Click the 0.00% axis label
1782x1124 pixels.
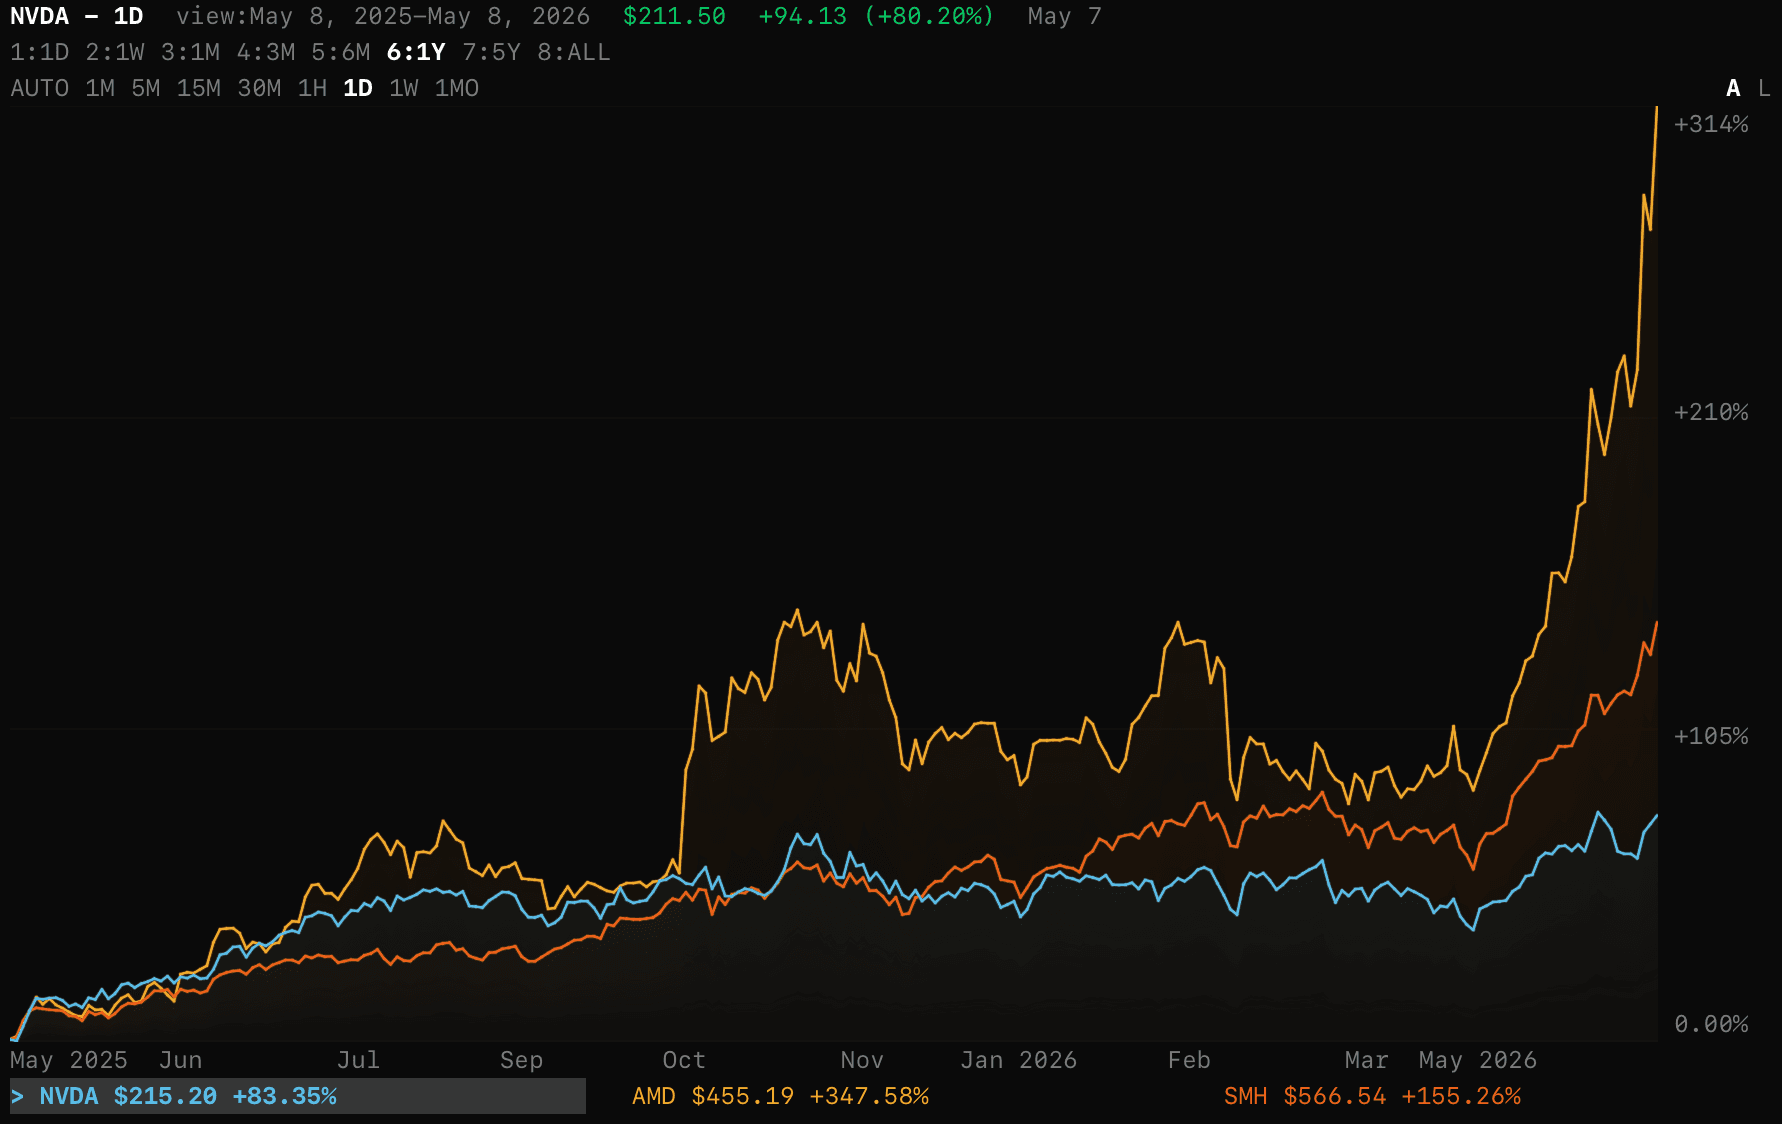[1711, 1024]
